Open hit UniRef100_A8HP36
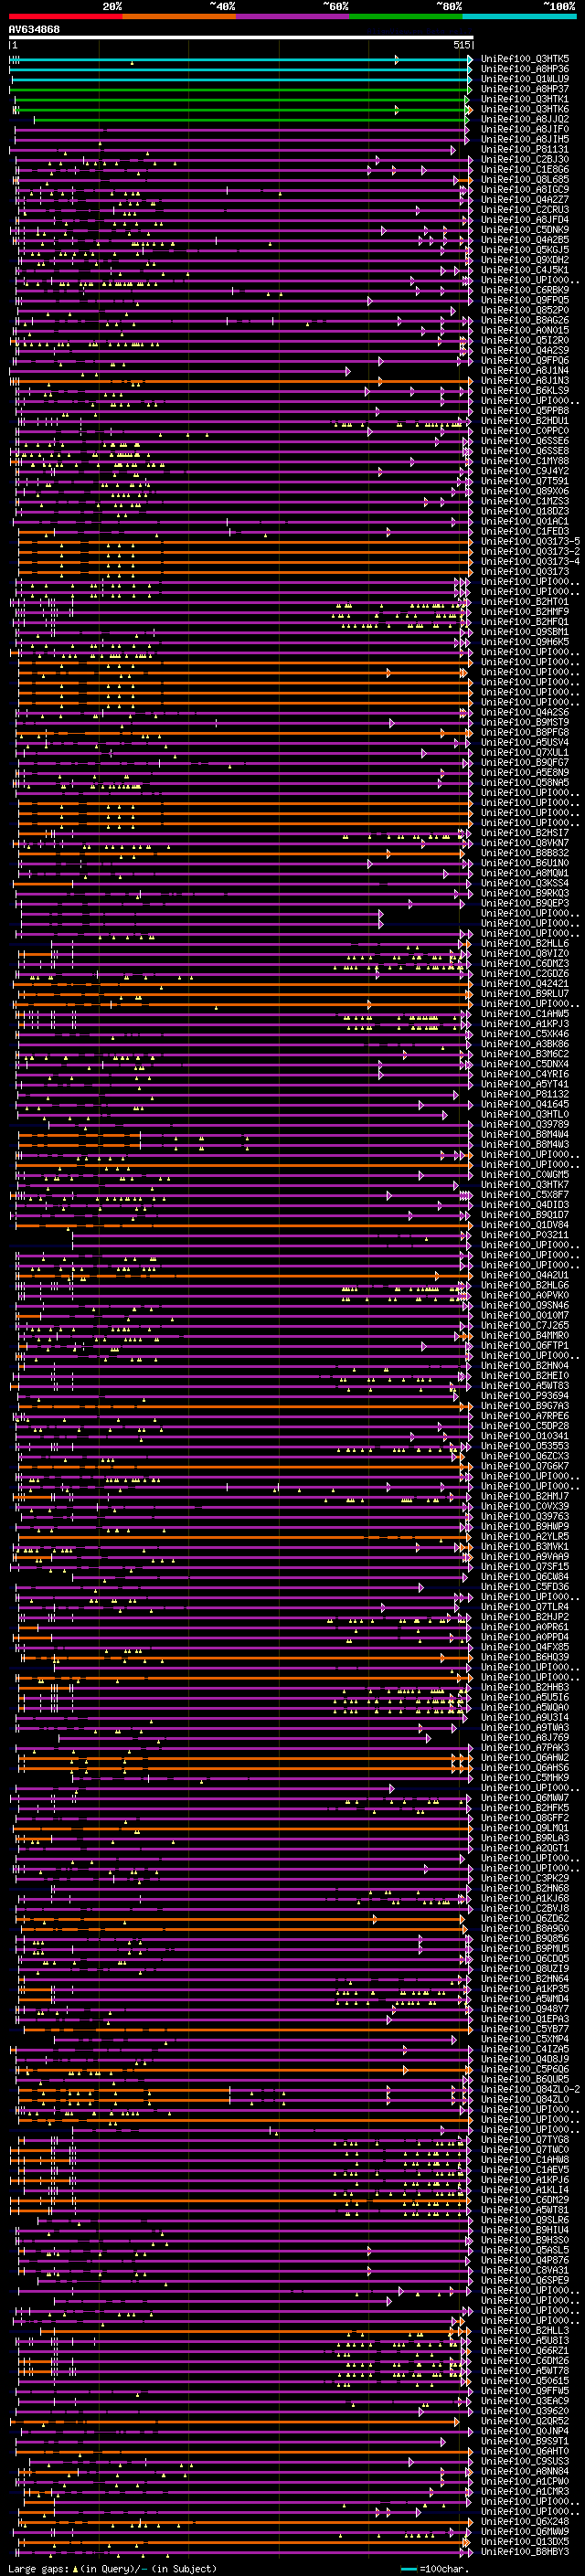The height and width of the screenshot is (2576, 585). 525,70
